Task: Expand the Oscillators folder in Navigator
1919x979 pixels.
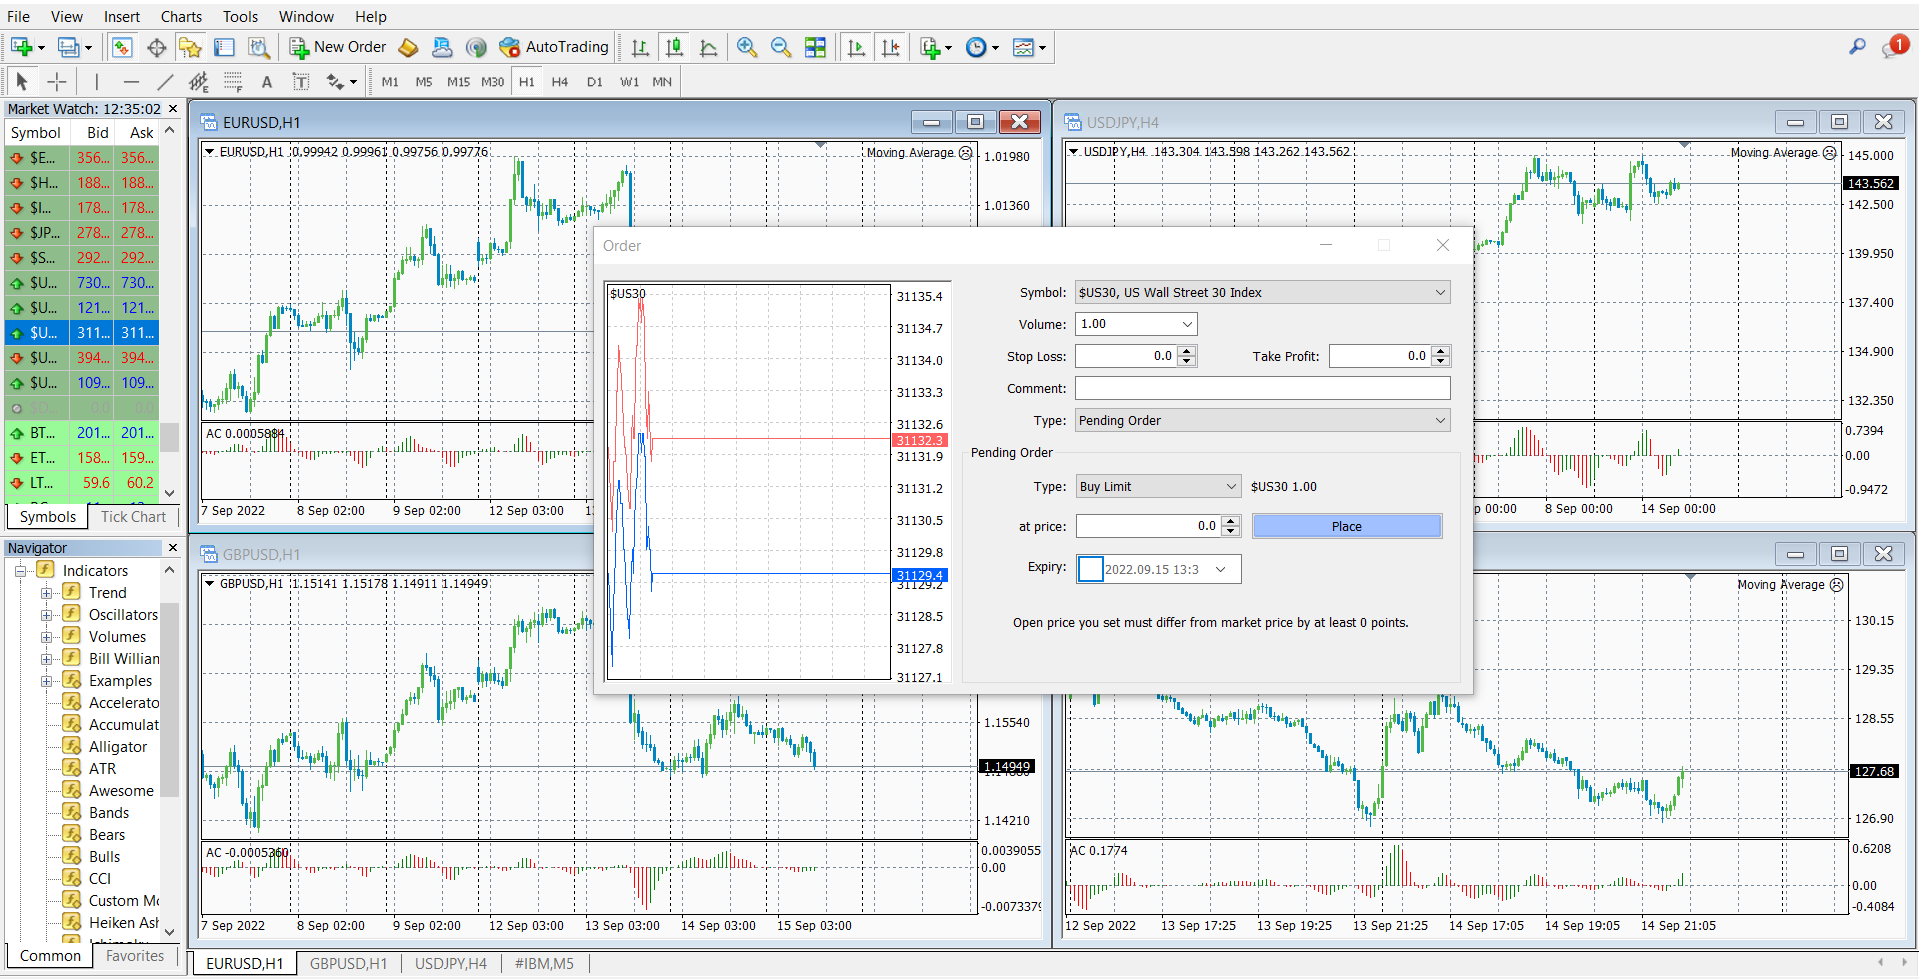Action: click(46, 615)
